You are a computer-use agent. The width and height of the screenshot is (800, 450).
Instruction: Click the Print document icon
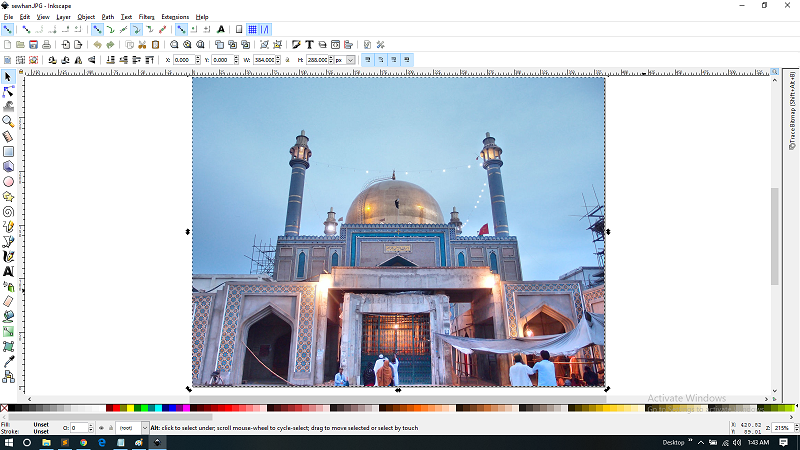(x=46, y=45)
